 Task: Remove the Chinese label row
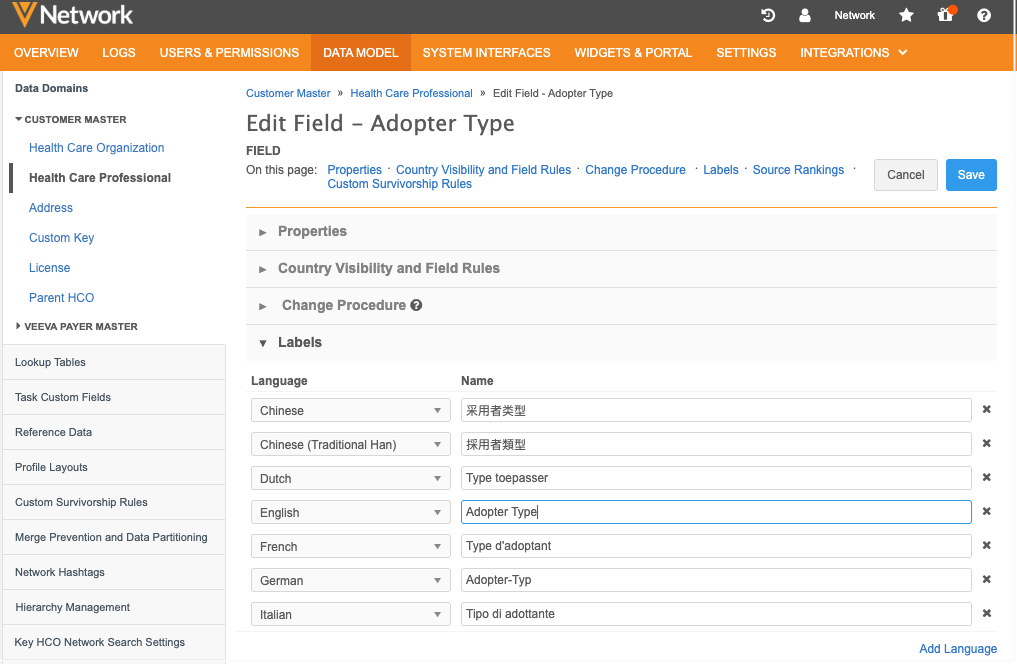tap(986, 410)
